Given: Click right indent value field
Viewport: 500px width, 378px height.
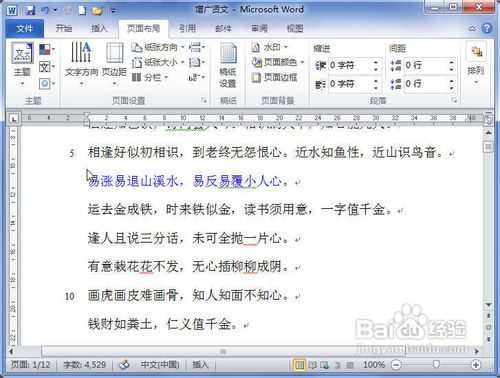Looking at the screenshot, I should (x=350, y=84).
